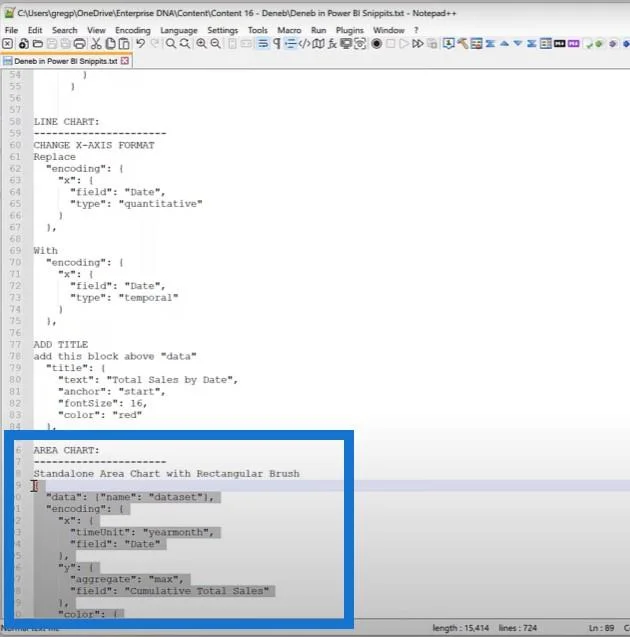Click the "color": "red" line
630x637 pixels.
point(100,415)
